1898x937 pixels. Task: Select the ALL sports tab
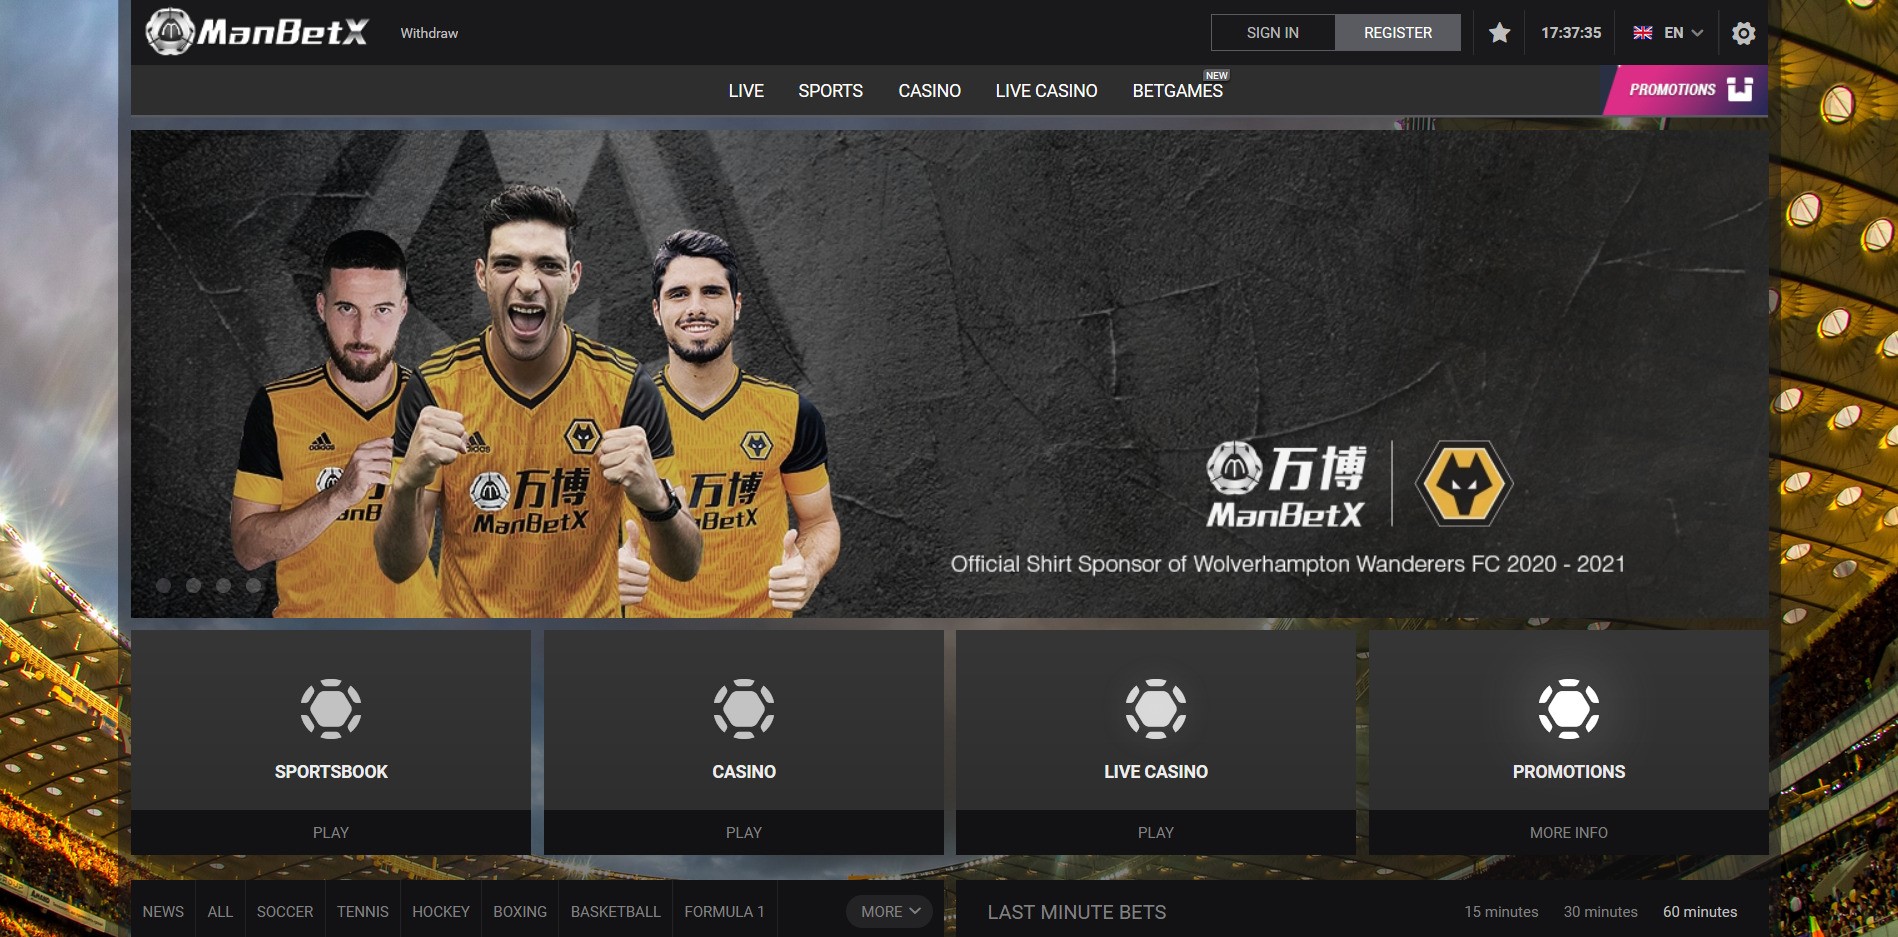tap(220, 912)
